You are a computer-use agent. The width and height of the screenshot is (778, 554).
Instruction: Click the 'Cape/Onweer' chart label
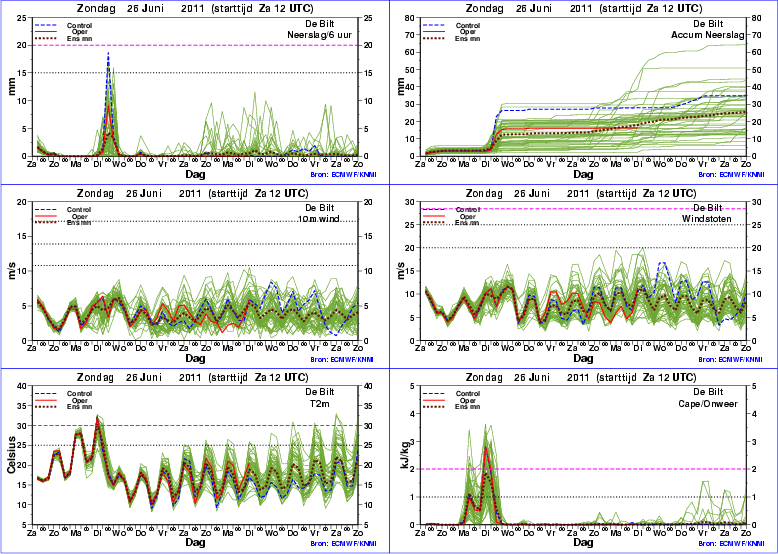708,404
